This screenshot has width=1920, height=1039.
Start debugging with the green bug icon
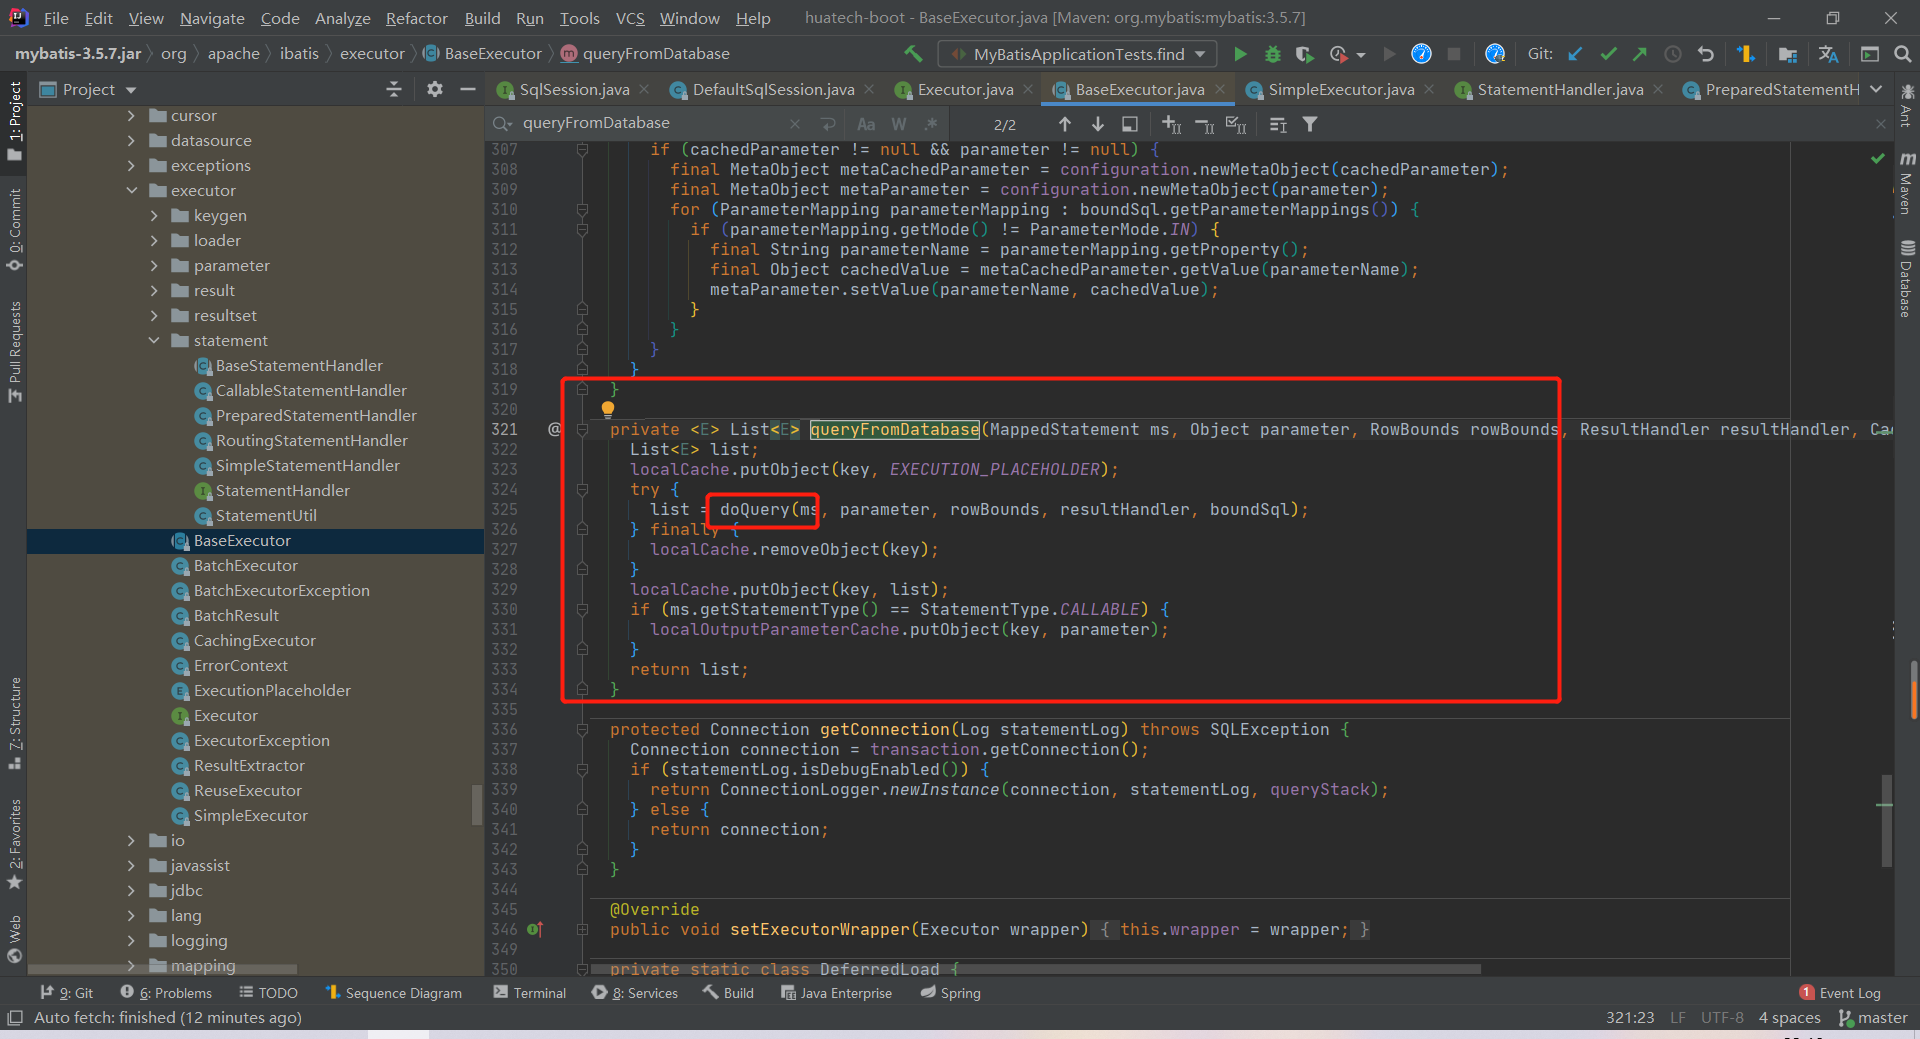1272,54
